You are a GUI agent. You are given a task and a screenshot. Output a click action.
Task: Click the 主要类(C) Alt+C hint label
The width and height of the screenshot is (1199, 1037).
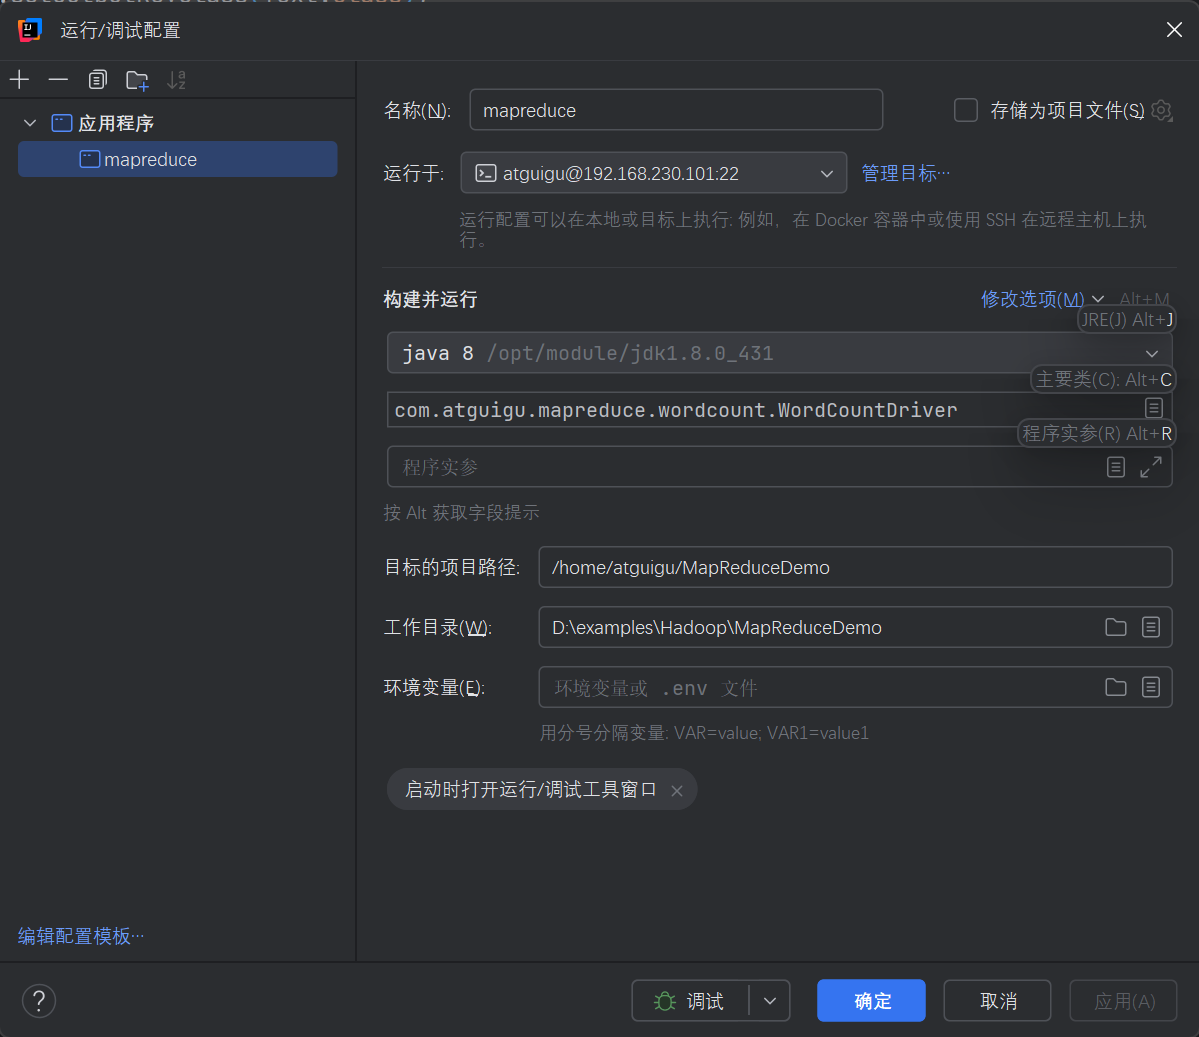pos(1103,379)
